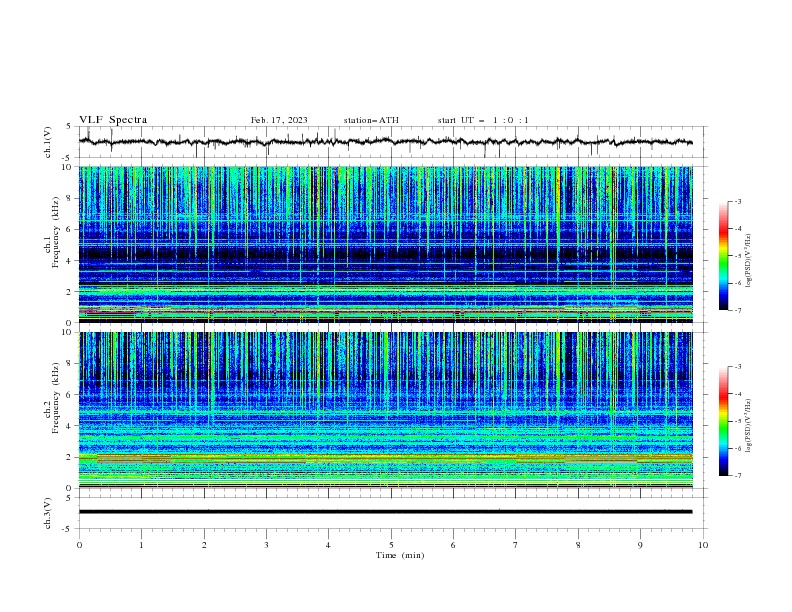Click the "VLF Spectra" plot title

coord(113,120)
